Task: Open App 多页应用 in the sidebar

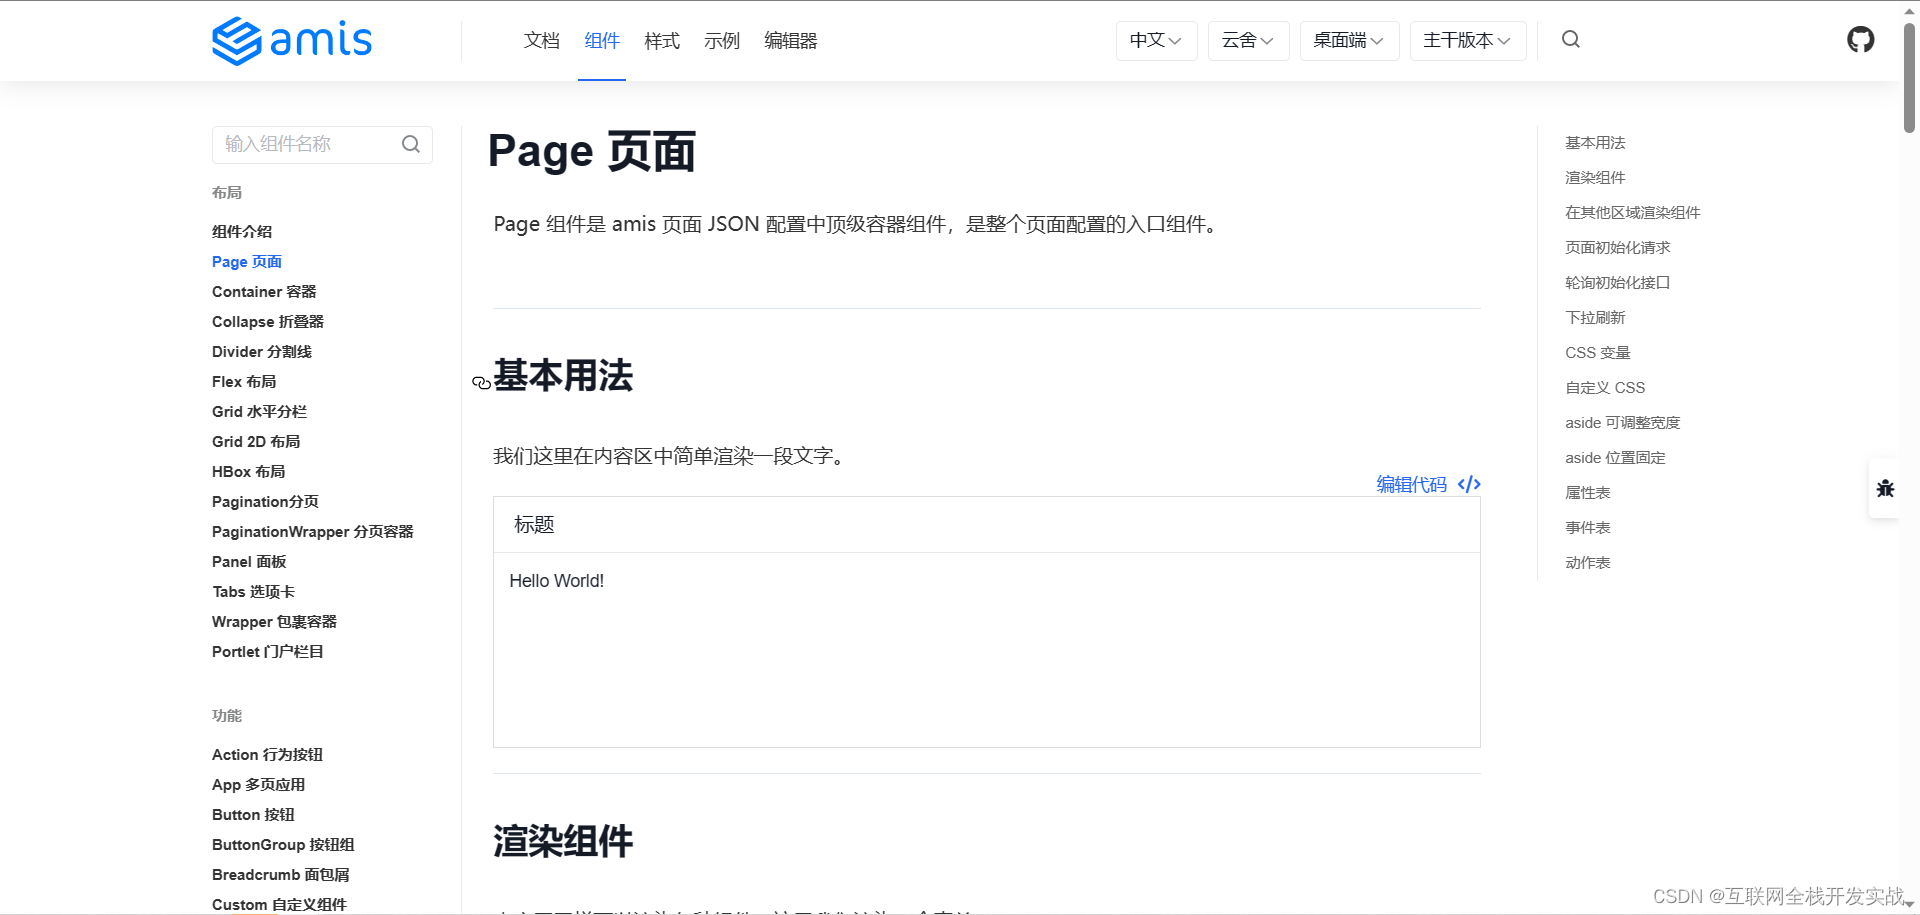Action: (x=259, y=785)
